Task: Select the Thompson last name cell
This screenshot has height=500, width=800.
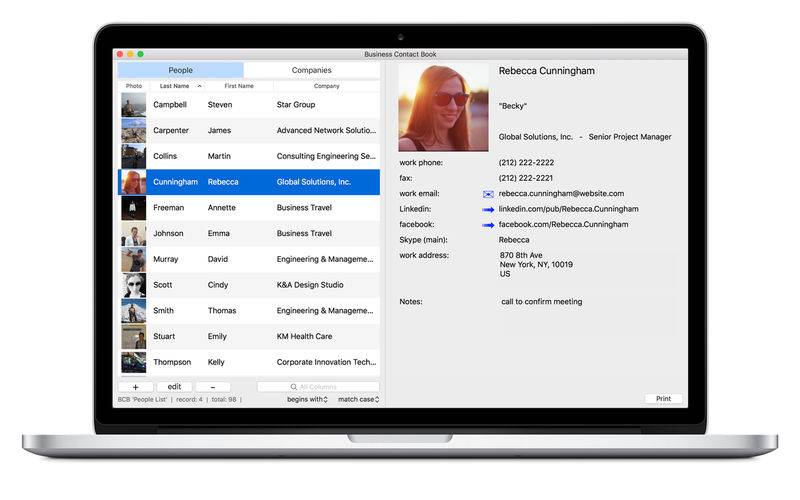Action: pos(172,362)
